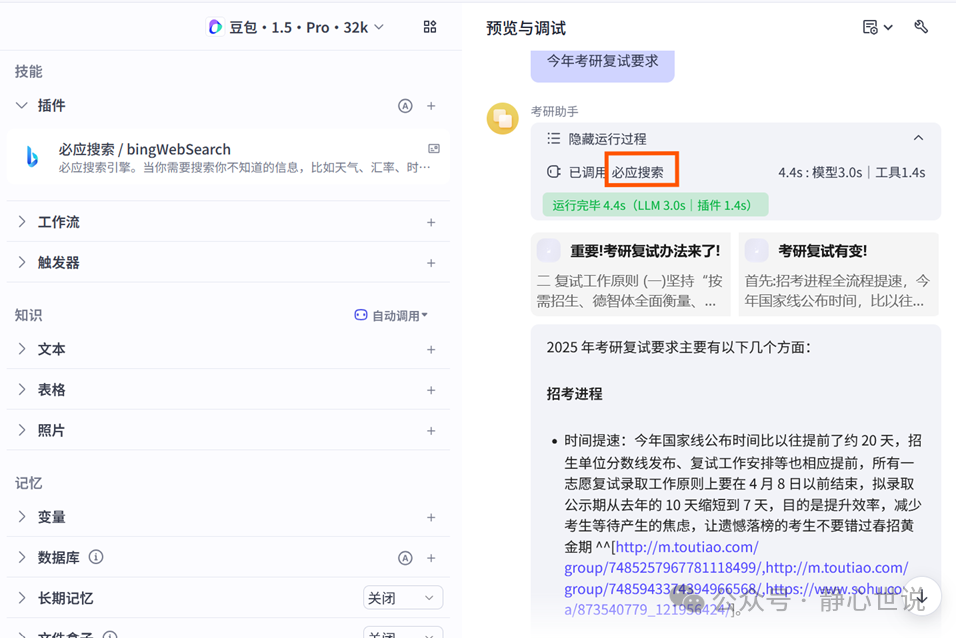Add a new plugin with the plus button
The width and height of the screenshot is (956, 638).
(432, 105)
